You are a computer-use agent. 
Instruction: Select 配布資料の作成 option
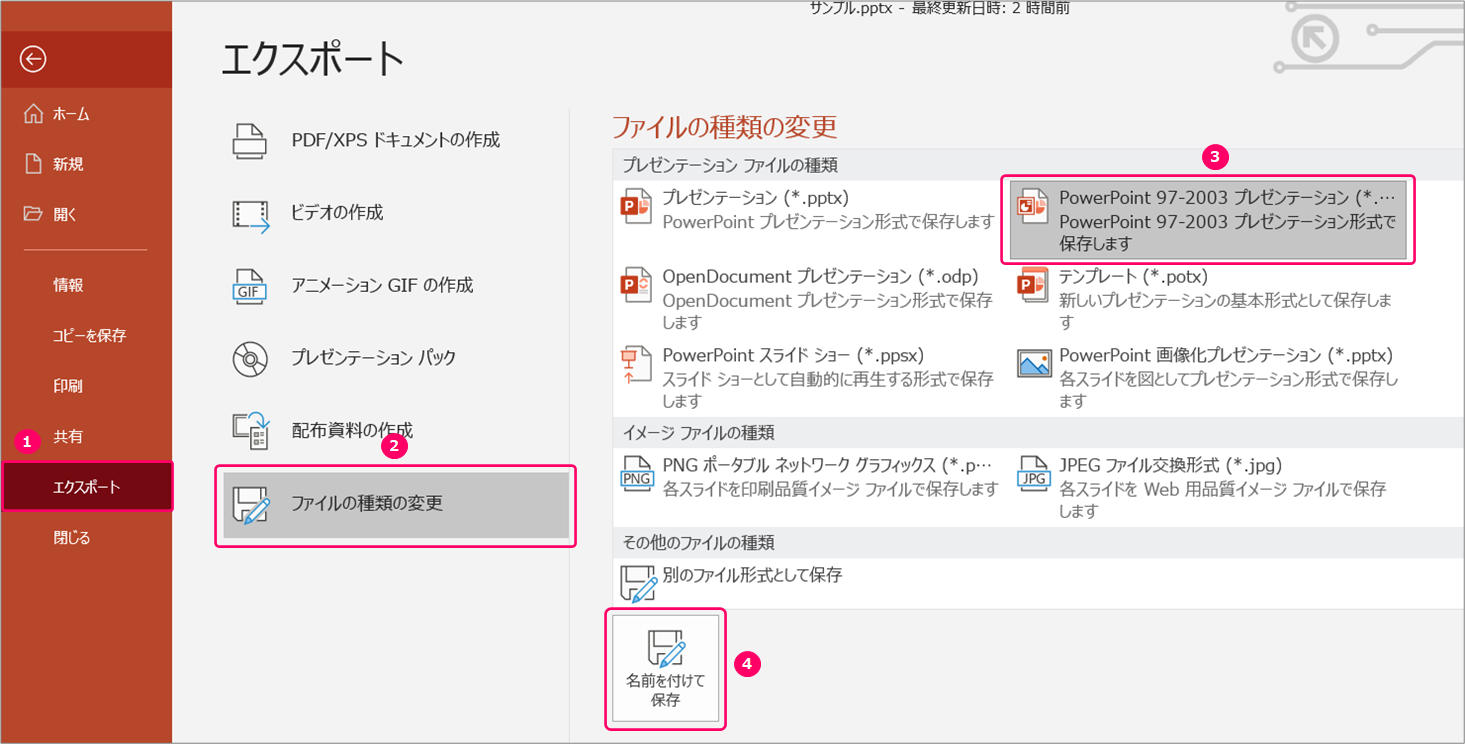click(x=396, y=430)
